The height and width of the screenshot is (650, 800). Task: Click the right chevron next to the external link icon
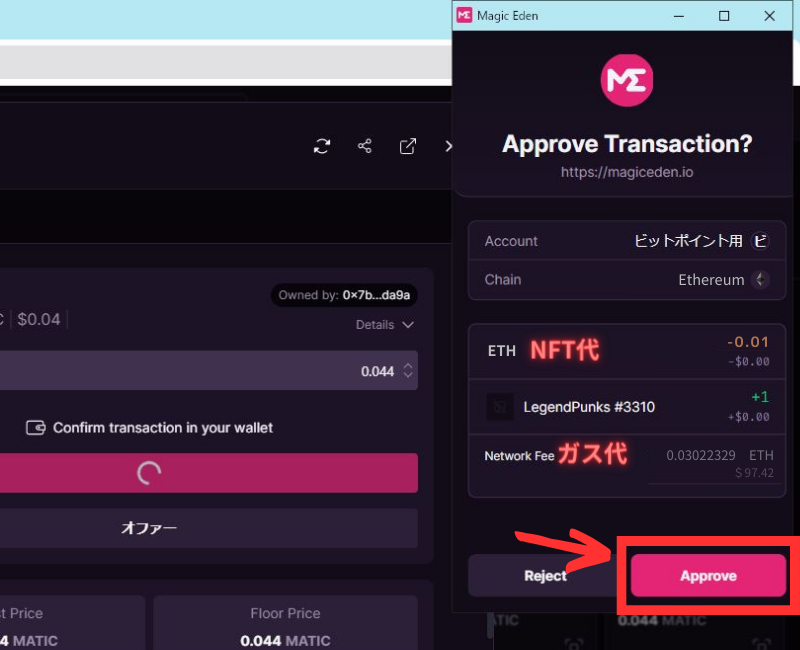coord(448,146)
